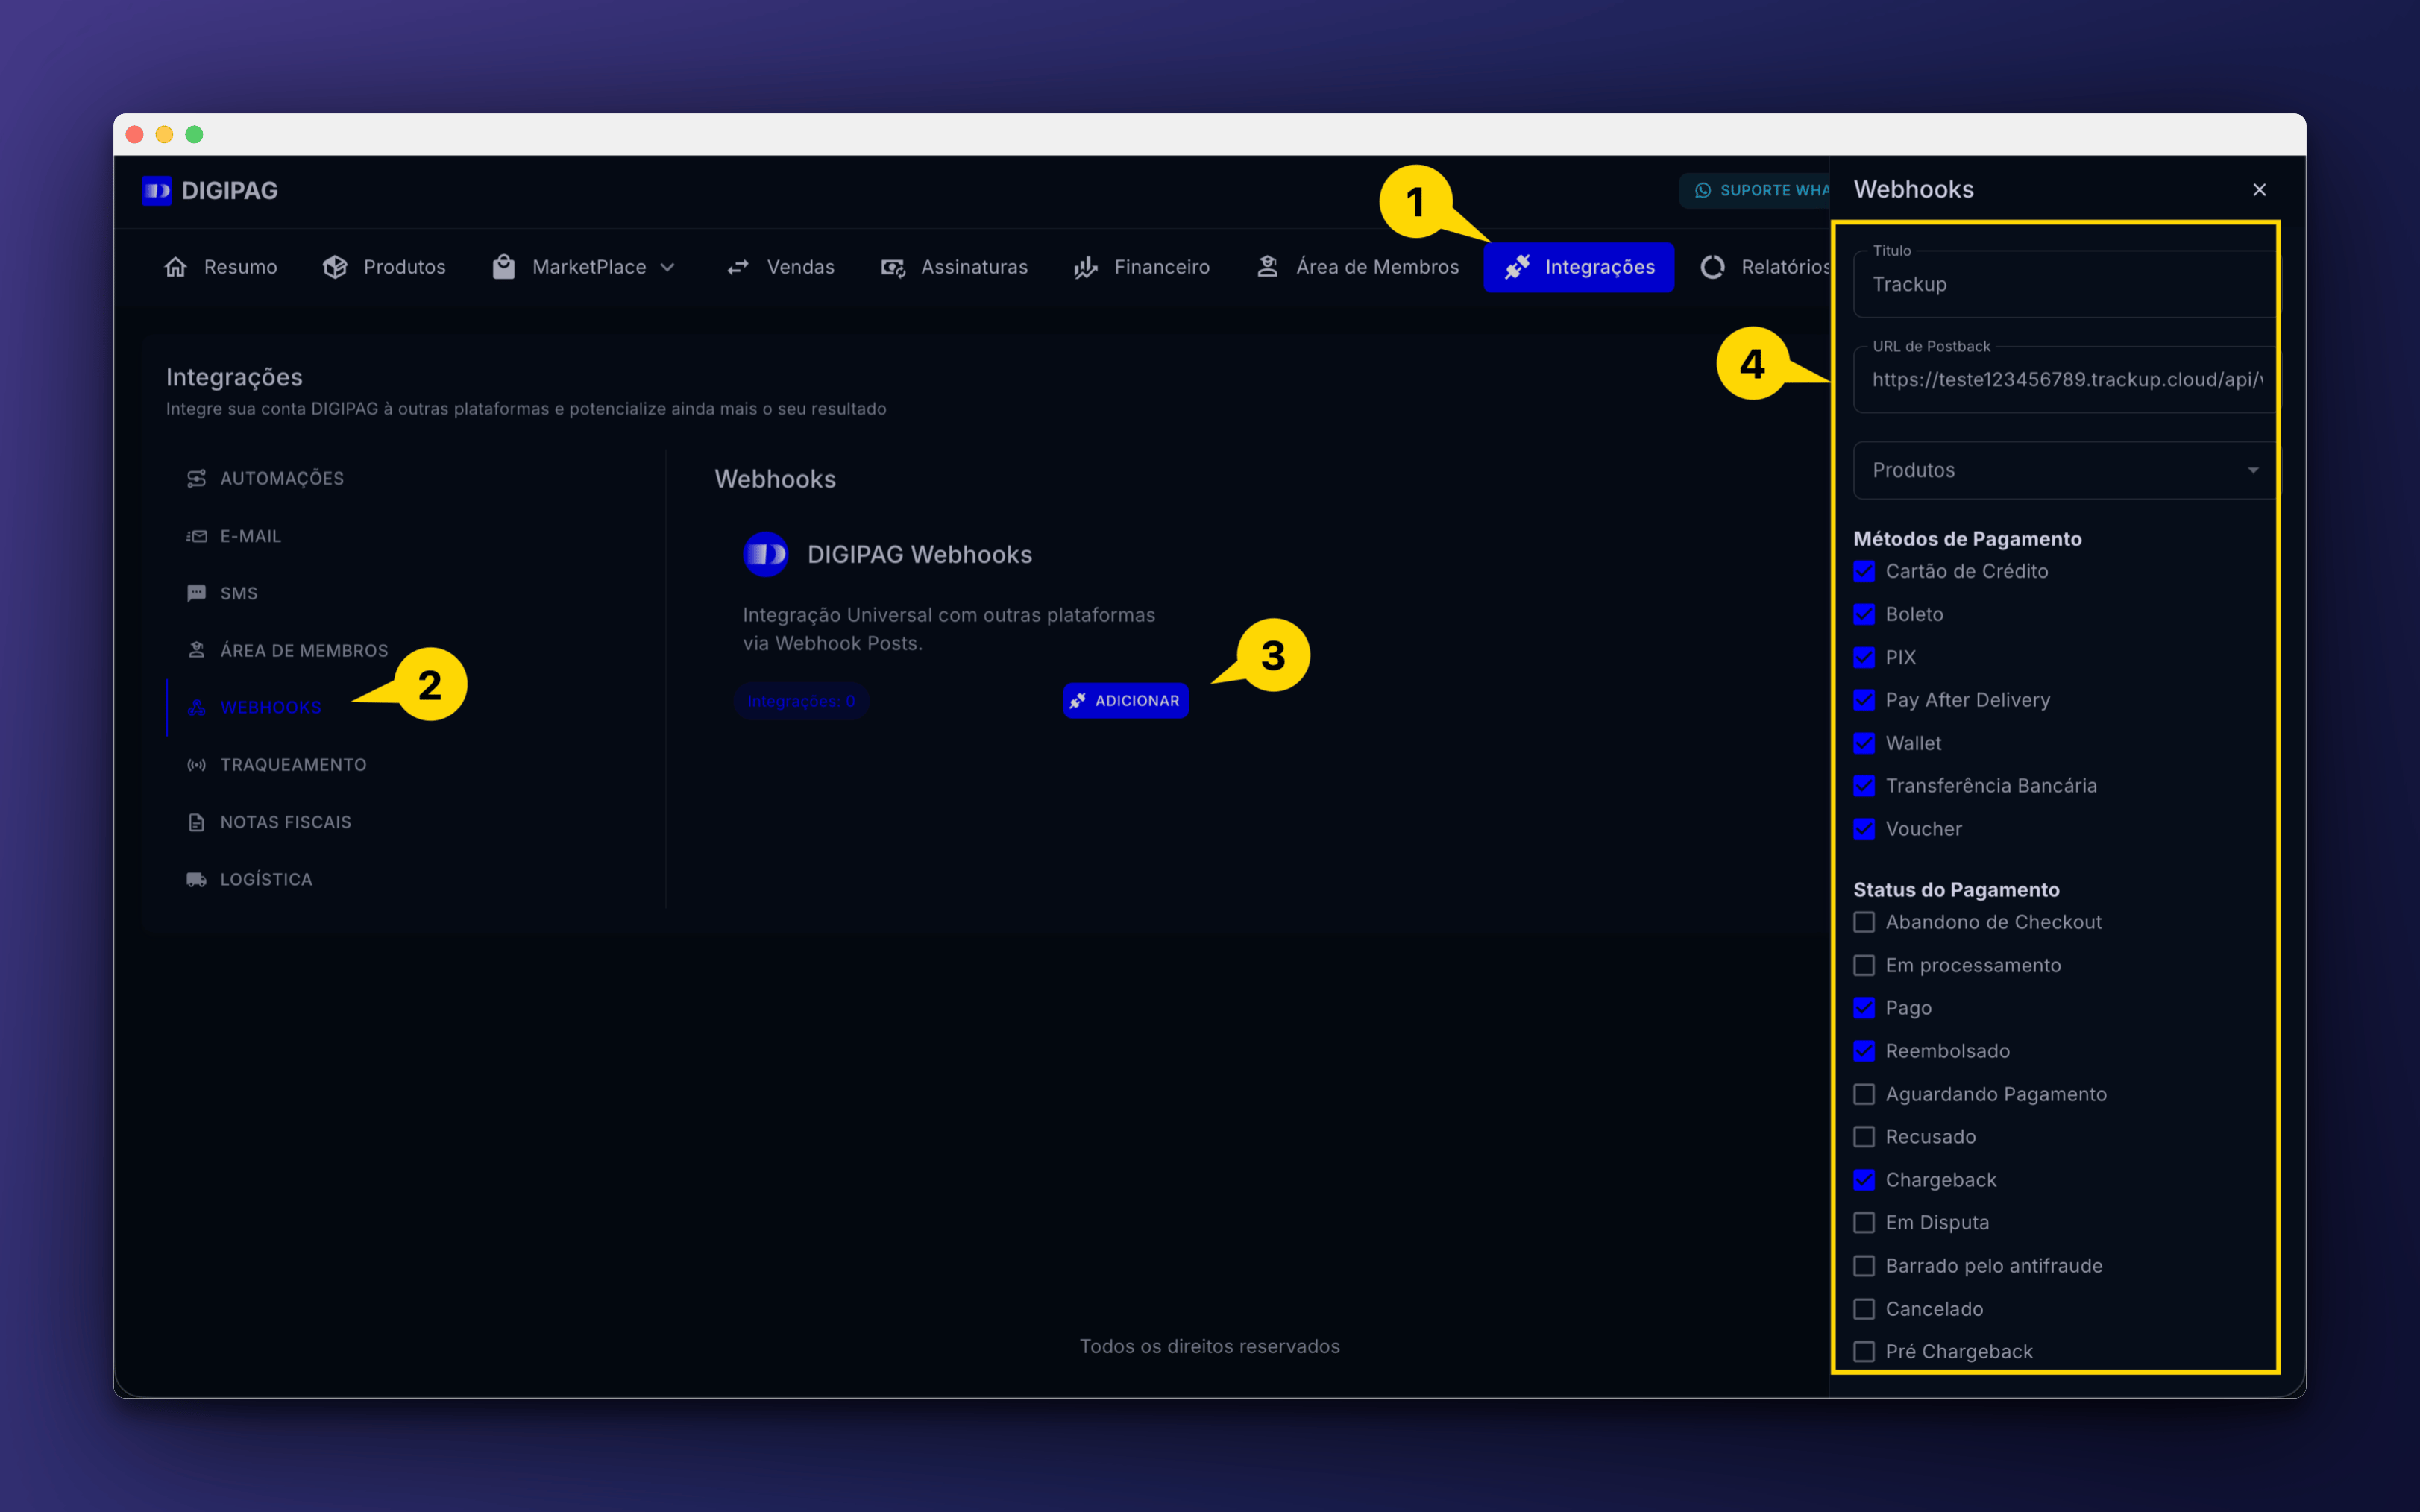The width and height of the screenshot is (2420, 1512).
Task: Click the Webhooks sidebar icon
Action: [196, 708]
